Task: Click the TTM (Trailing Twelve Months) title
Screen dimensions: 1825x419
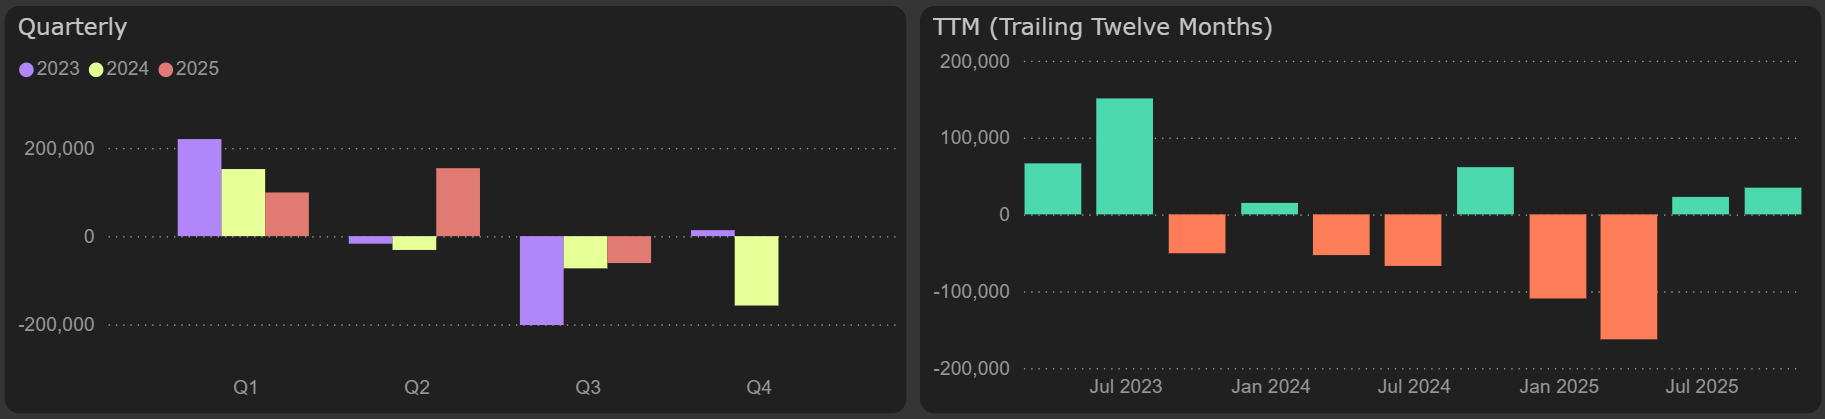Action: point(1102,27)
